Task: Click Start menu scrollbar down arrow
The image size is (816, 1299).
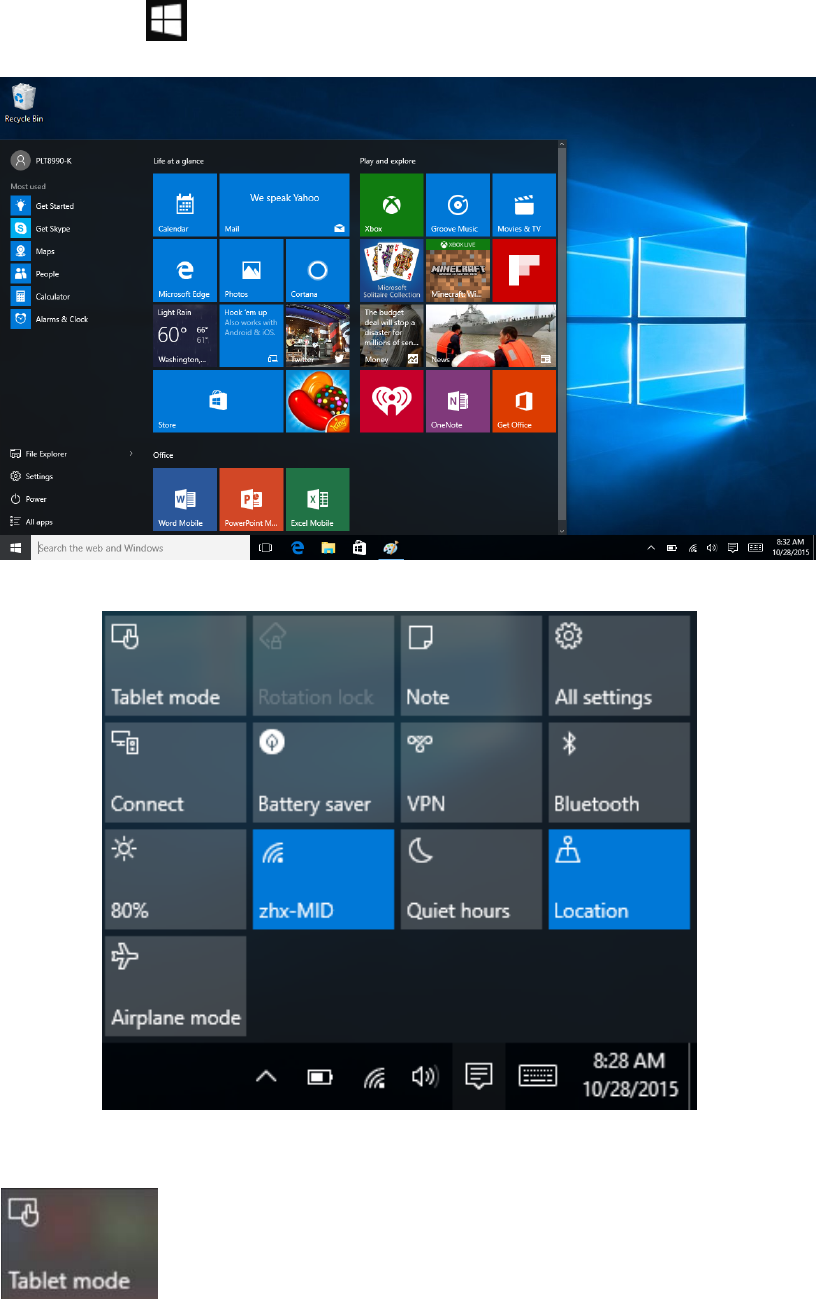Action: (562, 530)
